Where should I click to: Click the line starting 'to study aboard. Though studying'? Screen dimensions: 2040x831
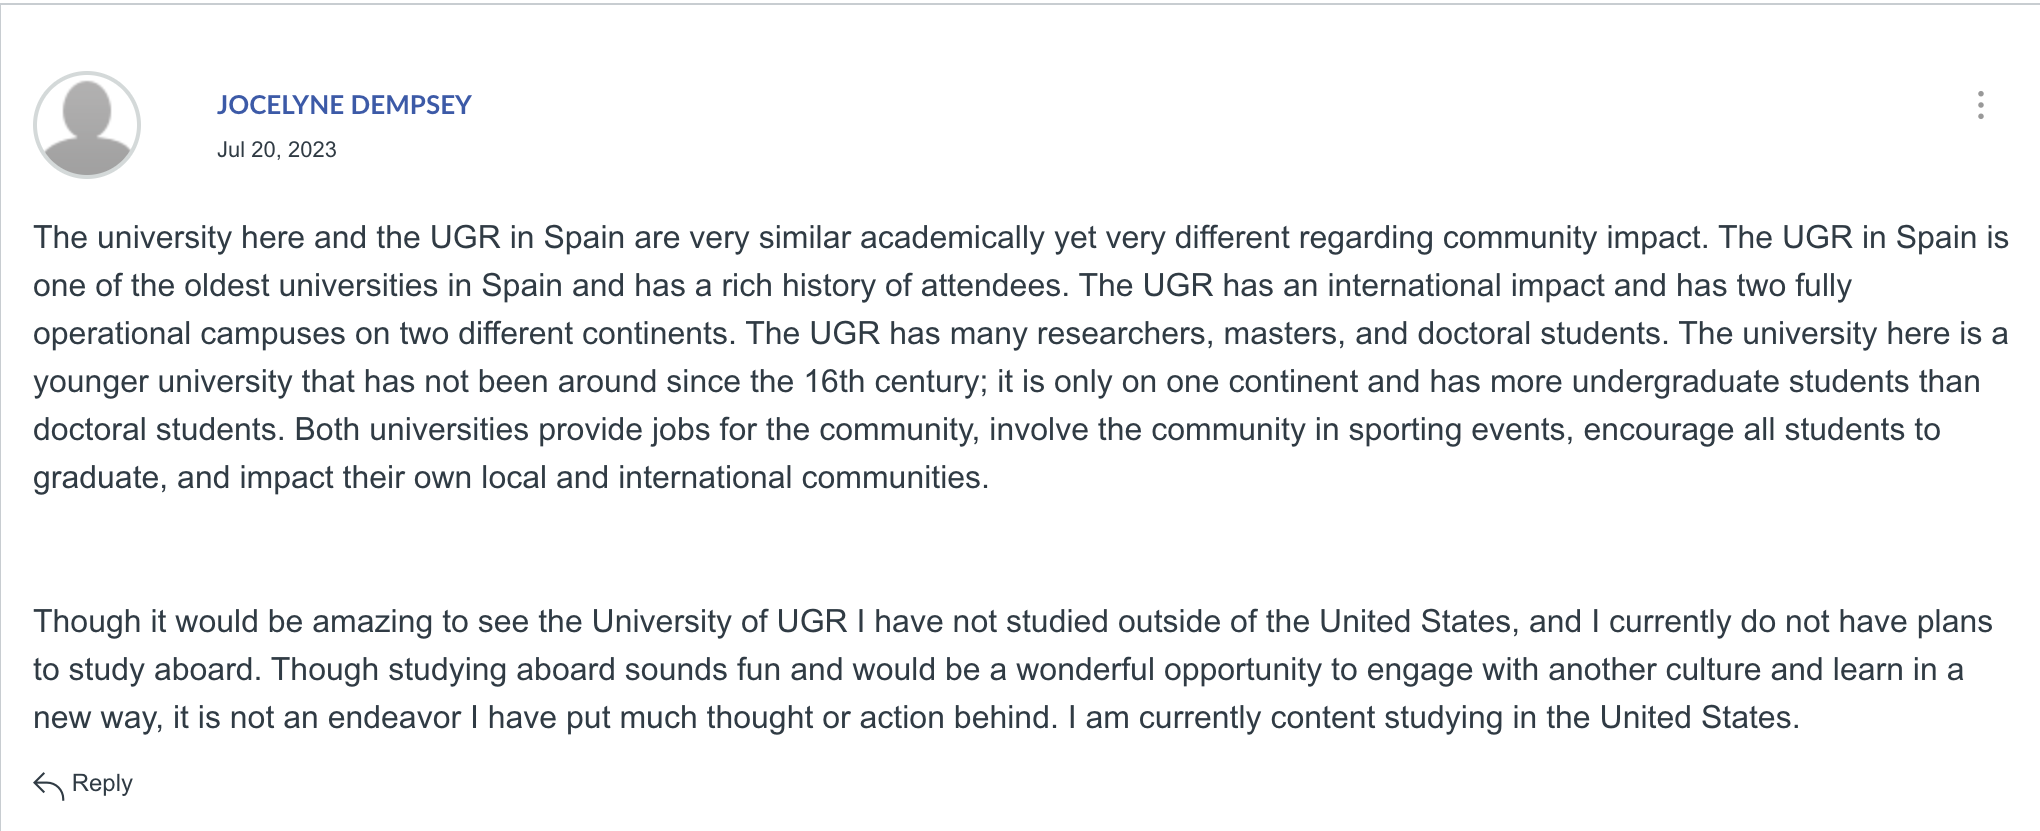pos(998,669)
